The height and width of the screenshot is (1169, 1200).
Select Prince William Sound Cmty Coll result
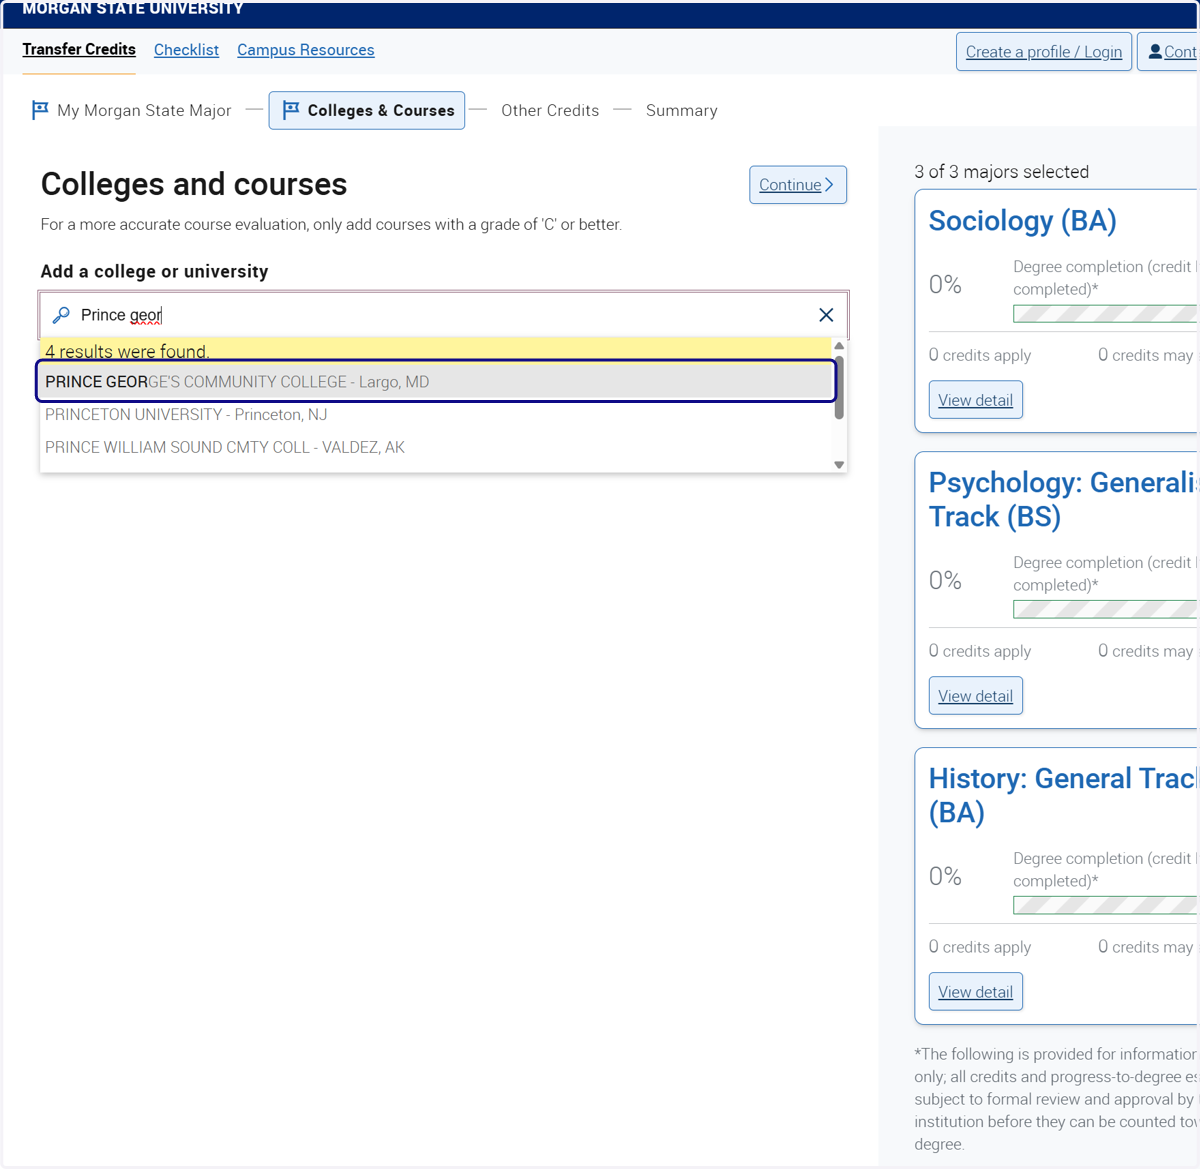pyautogui.click(x=436, y=447)
